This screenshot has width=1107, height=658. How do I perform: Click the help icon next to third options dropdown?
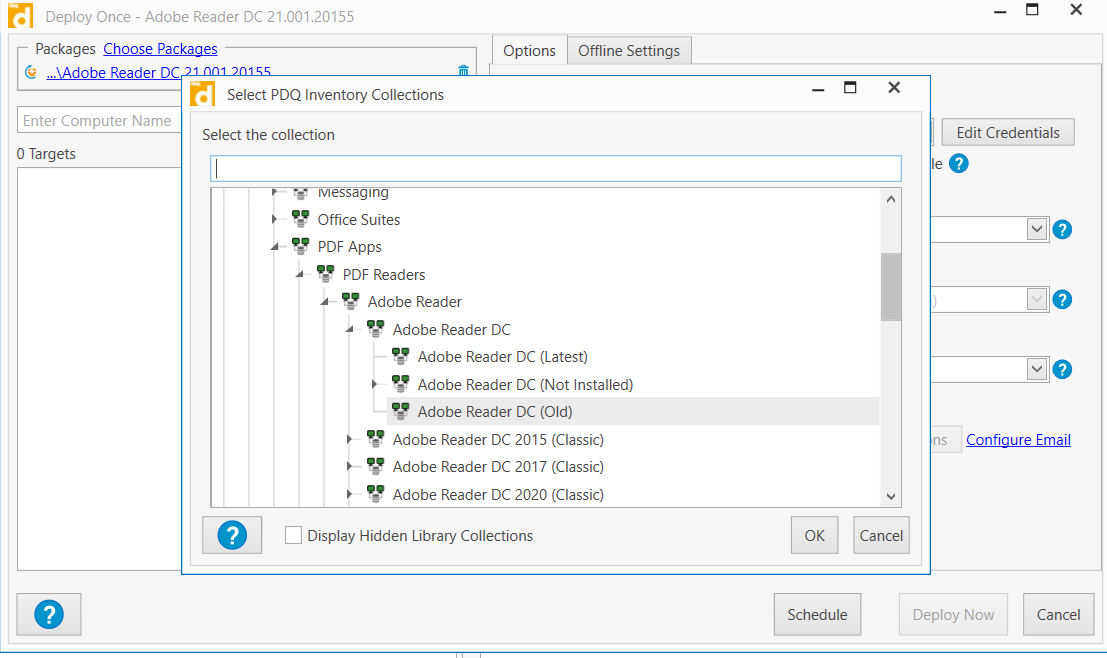coord(1062,369)
